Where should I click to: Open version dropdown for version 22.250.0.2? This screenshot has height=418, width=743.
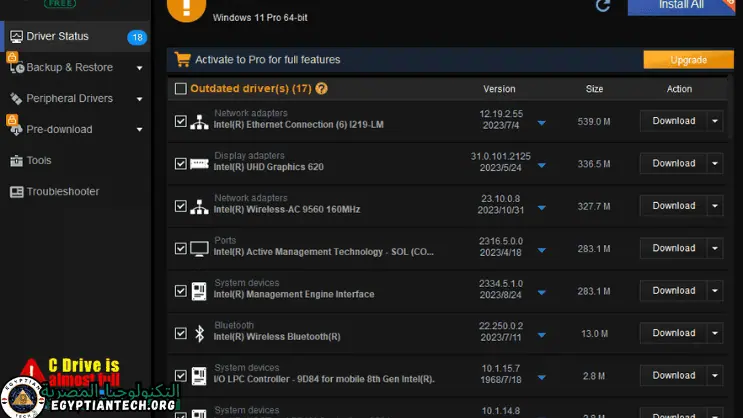click(x=542, y=335)
